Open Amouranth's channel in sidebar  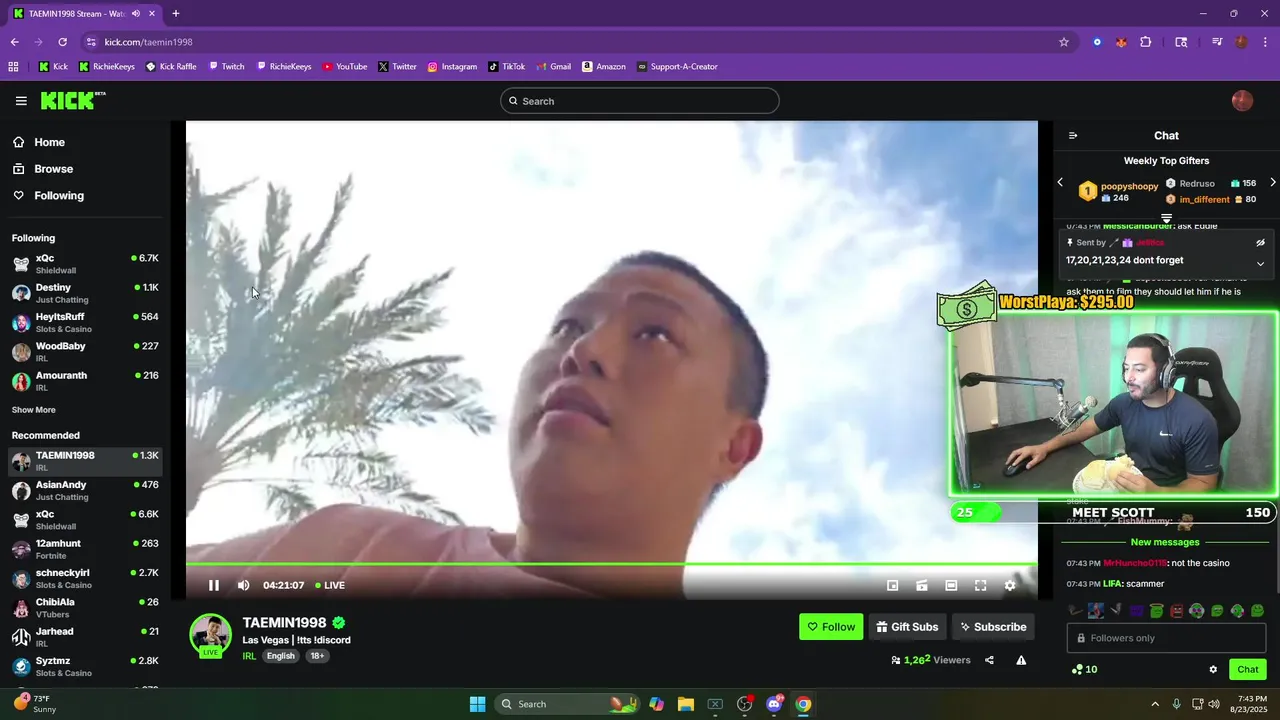tap(85, 381)
